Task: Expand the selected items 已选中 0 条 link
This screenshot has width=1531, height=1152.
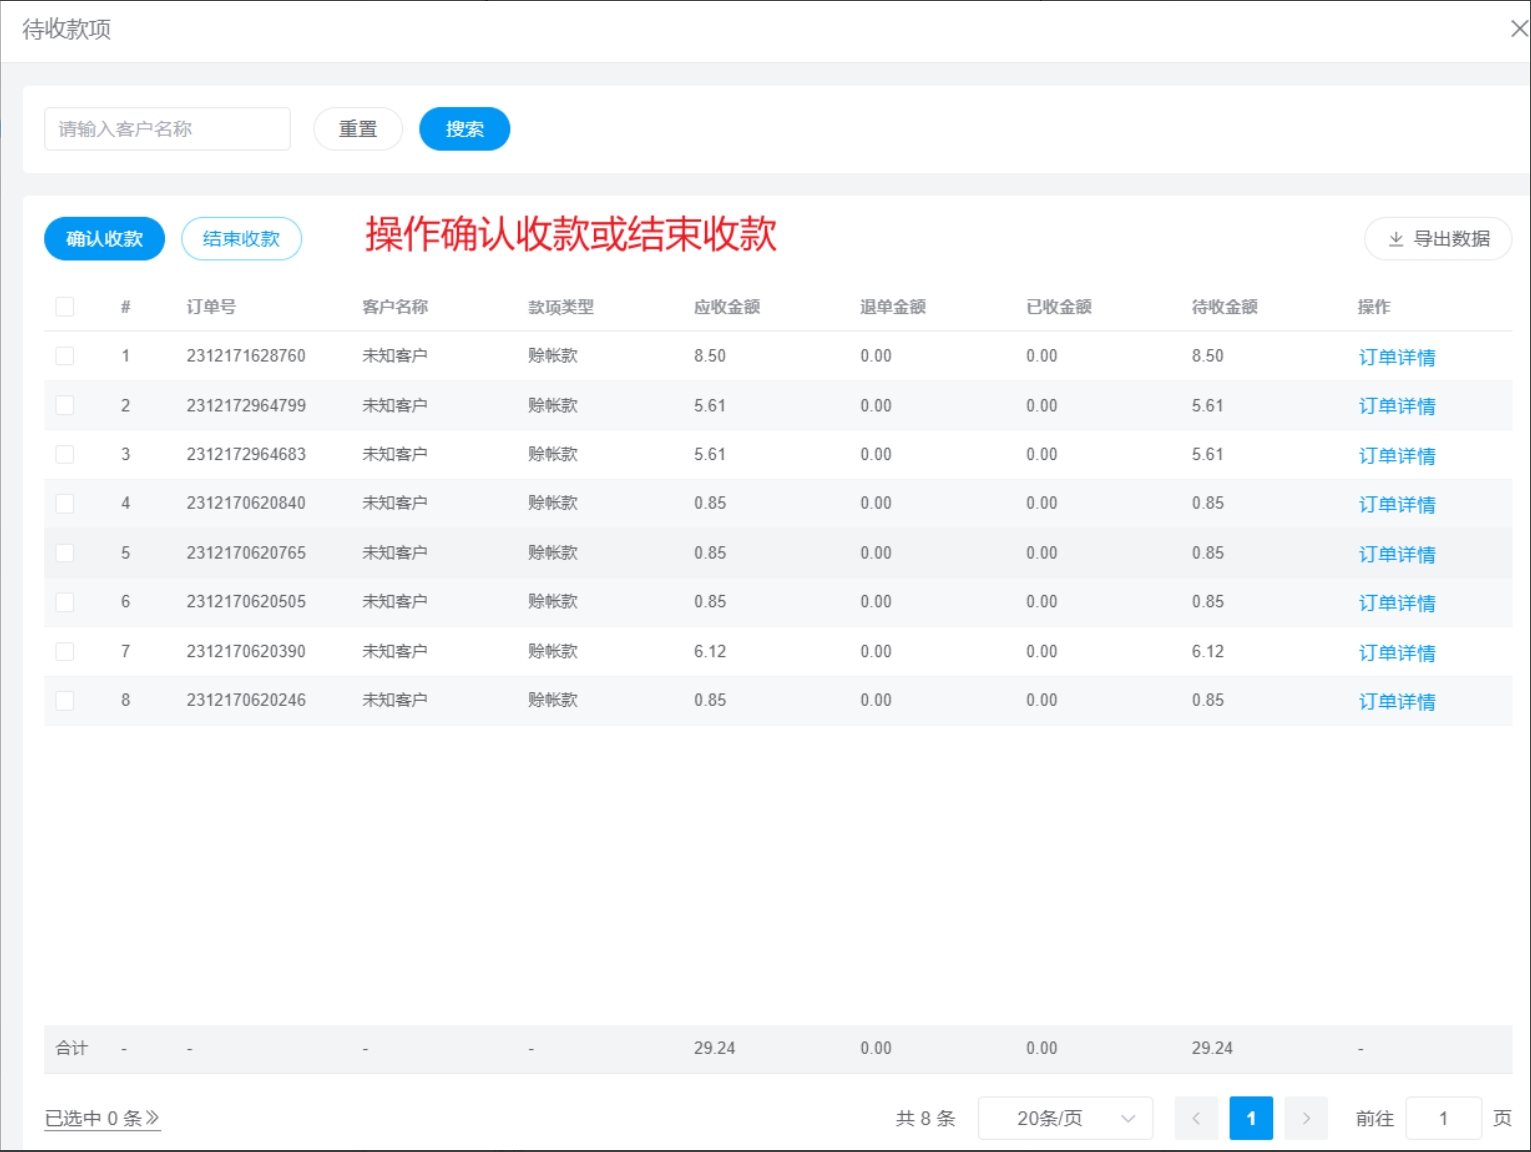Action: coord(102,1118)
